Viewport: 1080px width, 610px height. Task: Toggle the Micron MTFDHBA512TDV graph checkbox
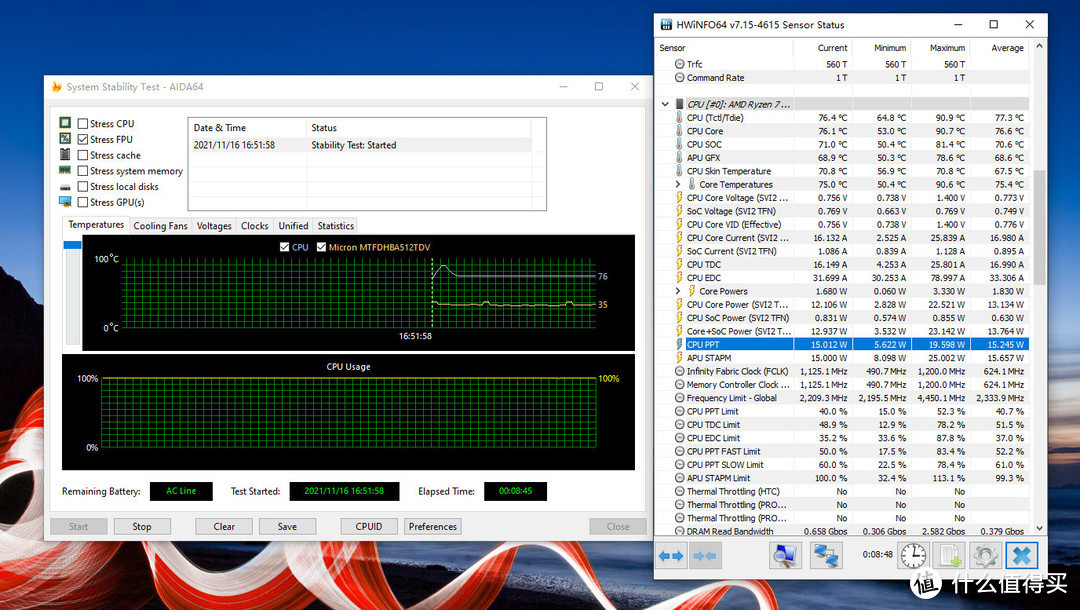[x=321, y=247]
